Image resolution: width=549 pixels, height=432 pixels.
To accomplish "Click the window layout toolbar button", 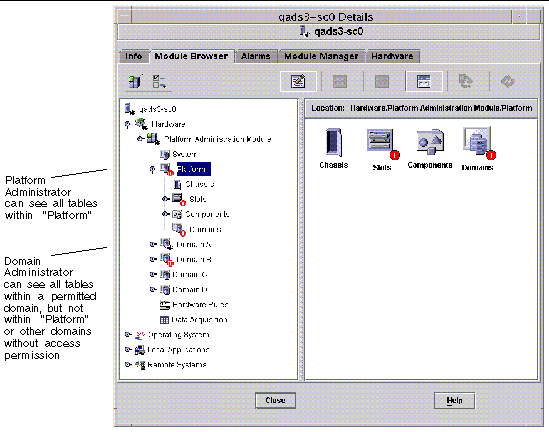I will pos(424,81).
